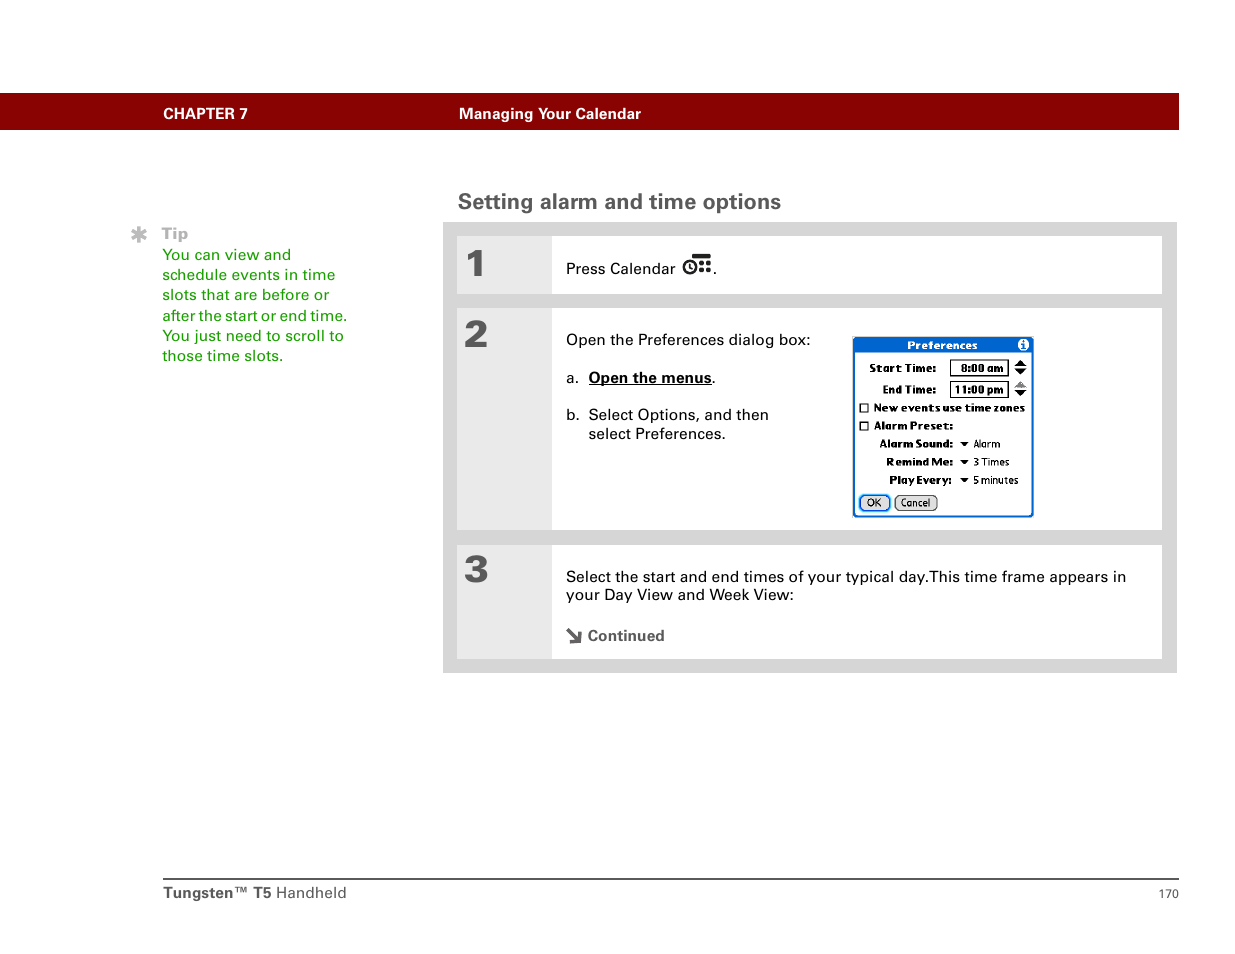Click Cancel in the Preferences dialog
Screen dimensions: 1235x954
[x=915, y=503]
